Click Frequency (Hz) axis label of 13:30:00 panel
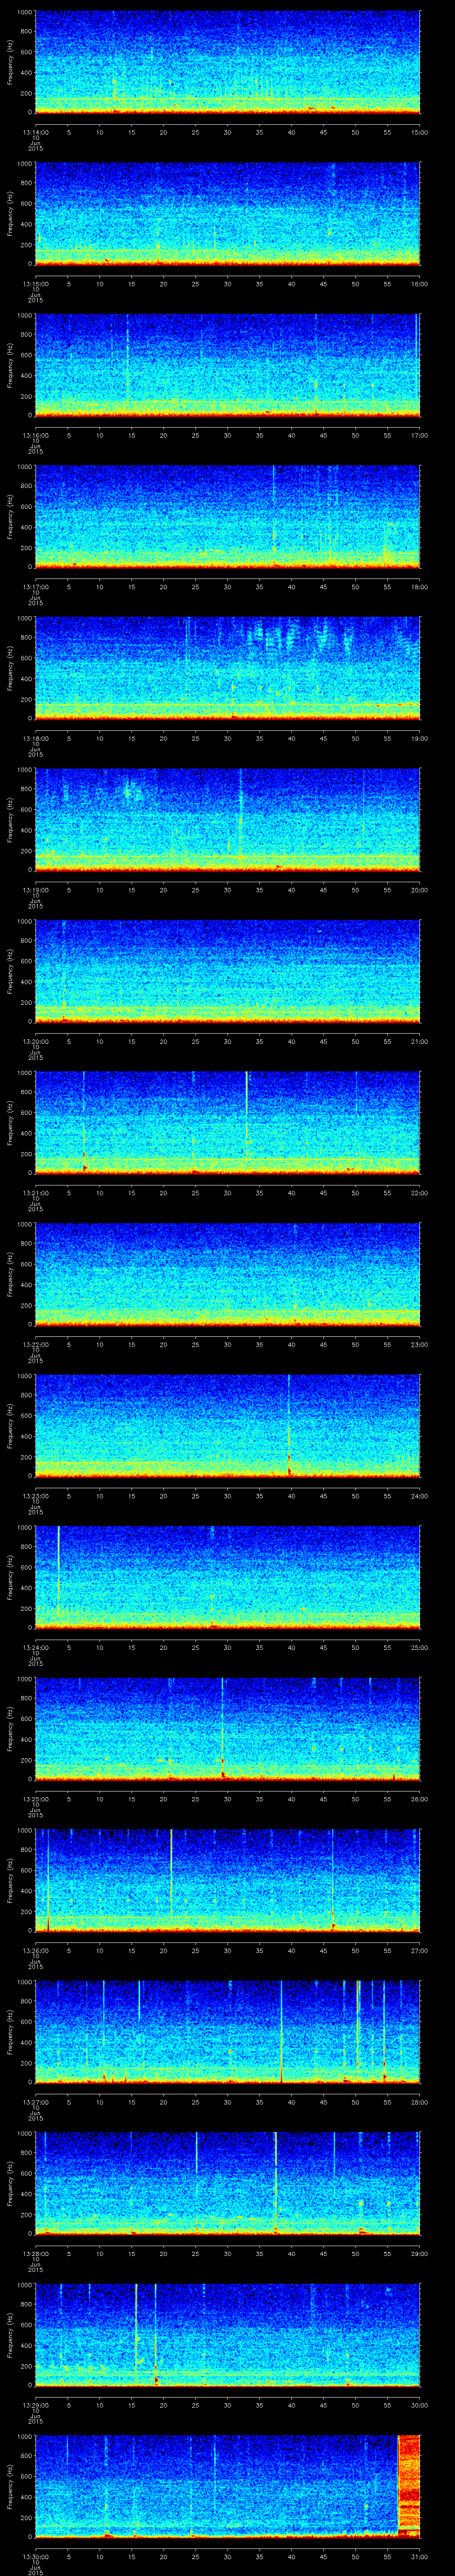This screenshot has width=455, height=2576. pyautogui.click(x=10, y=2487)
